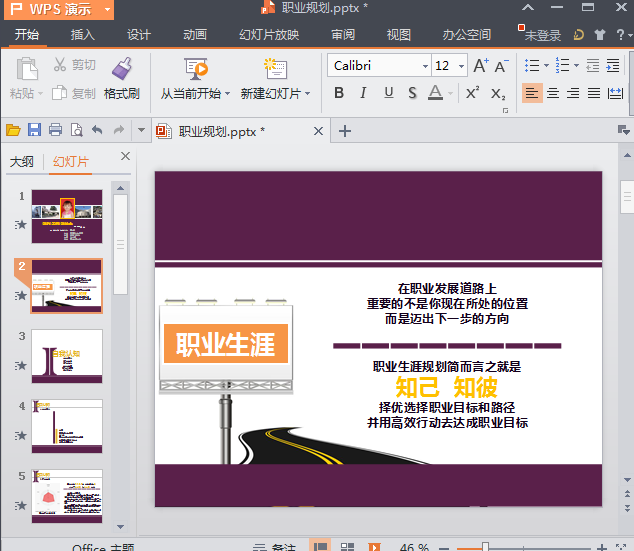
Task: Open the 动画 (Animation) ribbon tab
Action: (195, 35)
